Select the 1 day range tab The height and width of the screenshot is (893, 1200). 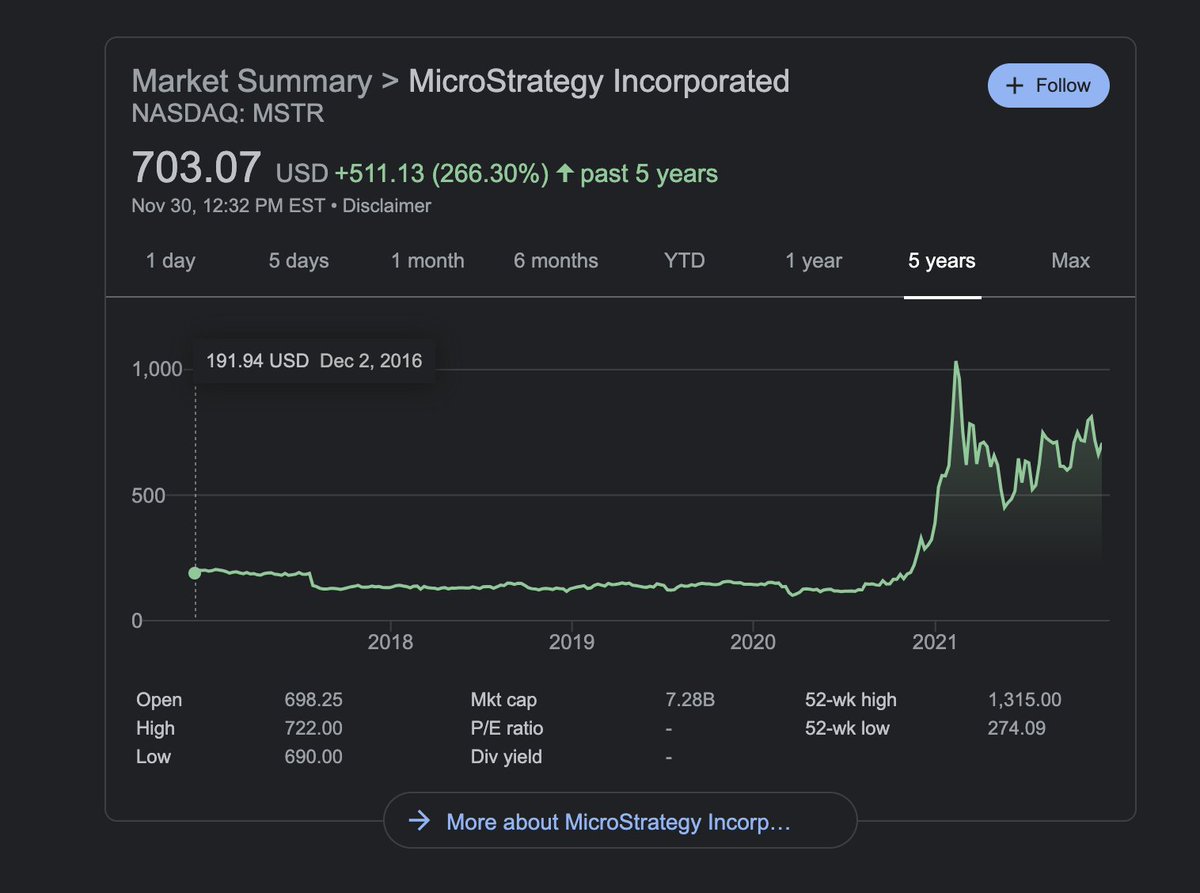[170, 261]
